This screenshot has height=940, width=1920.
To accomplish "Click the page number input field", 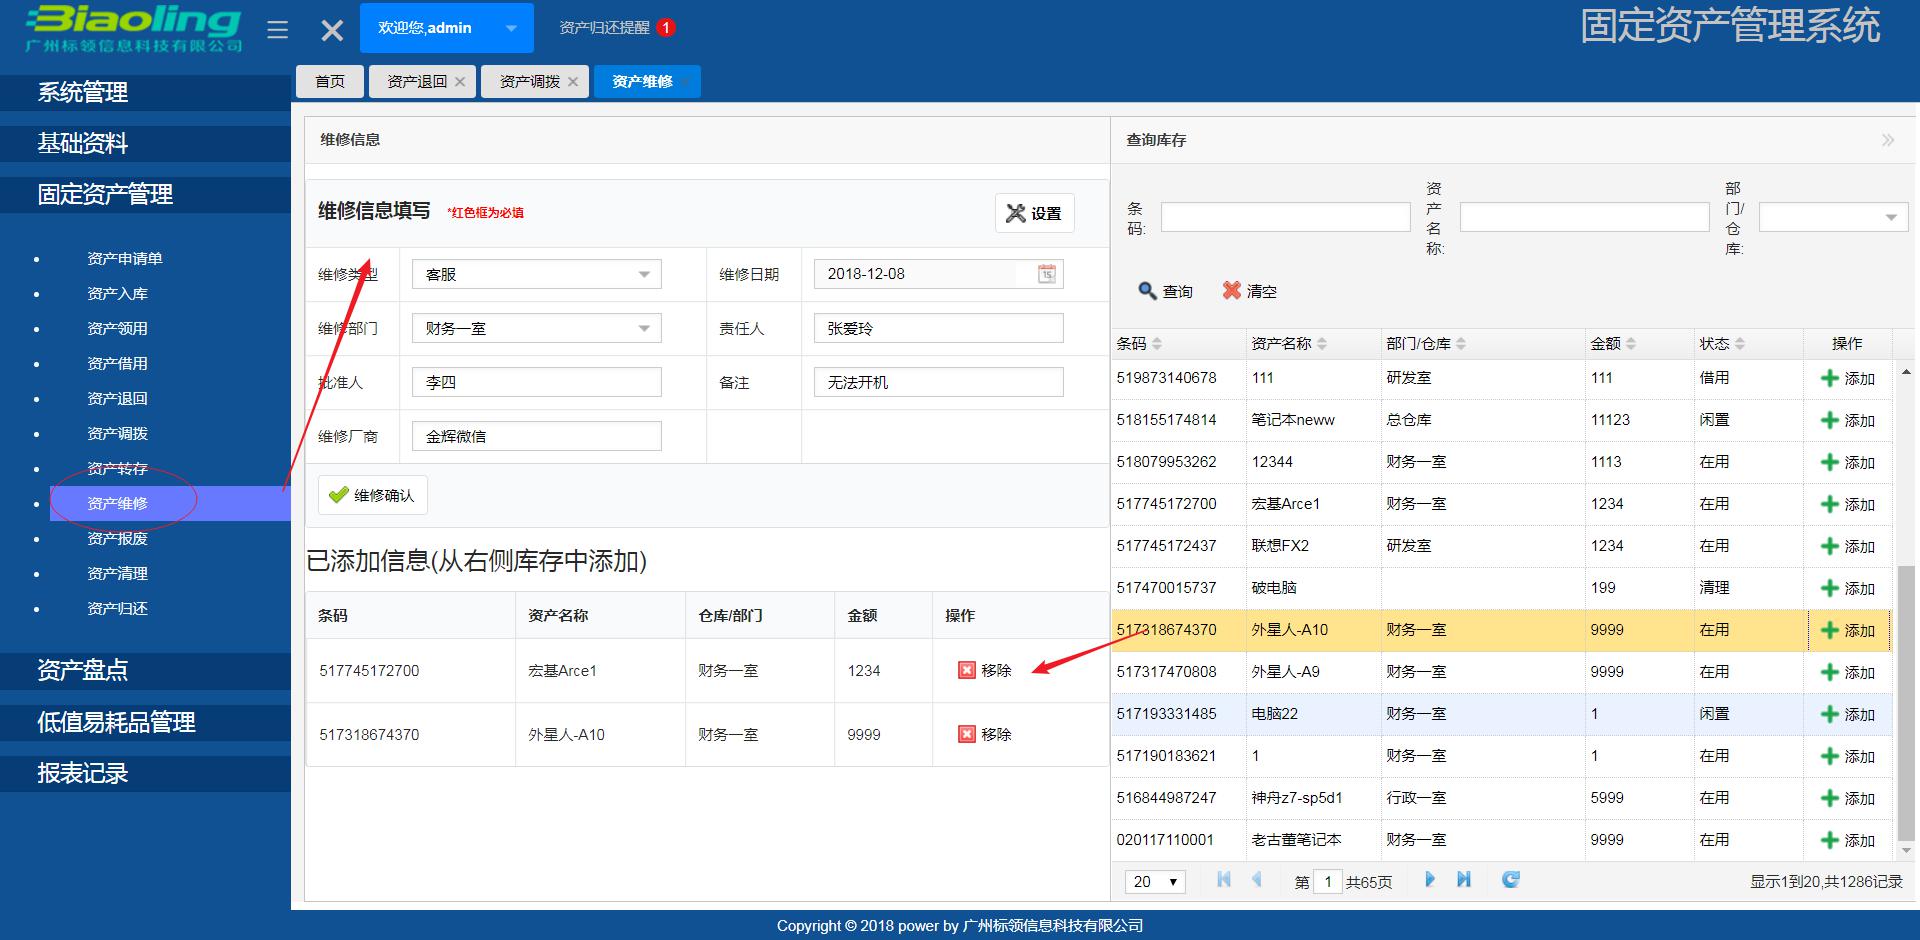I will [x=1327, y=881].
